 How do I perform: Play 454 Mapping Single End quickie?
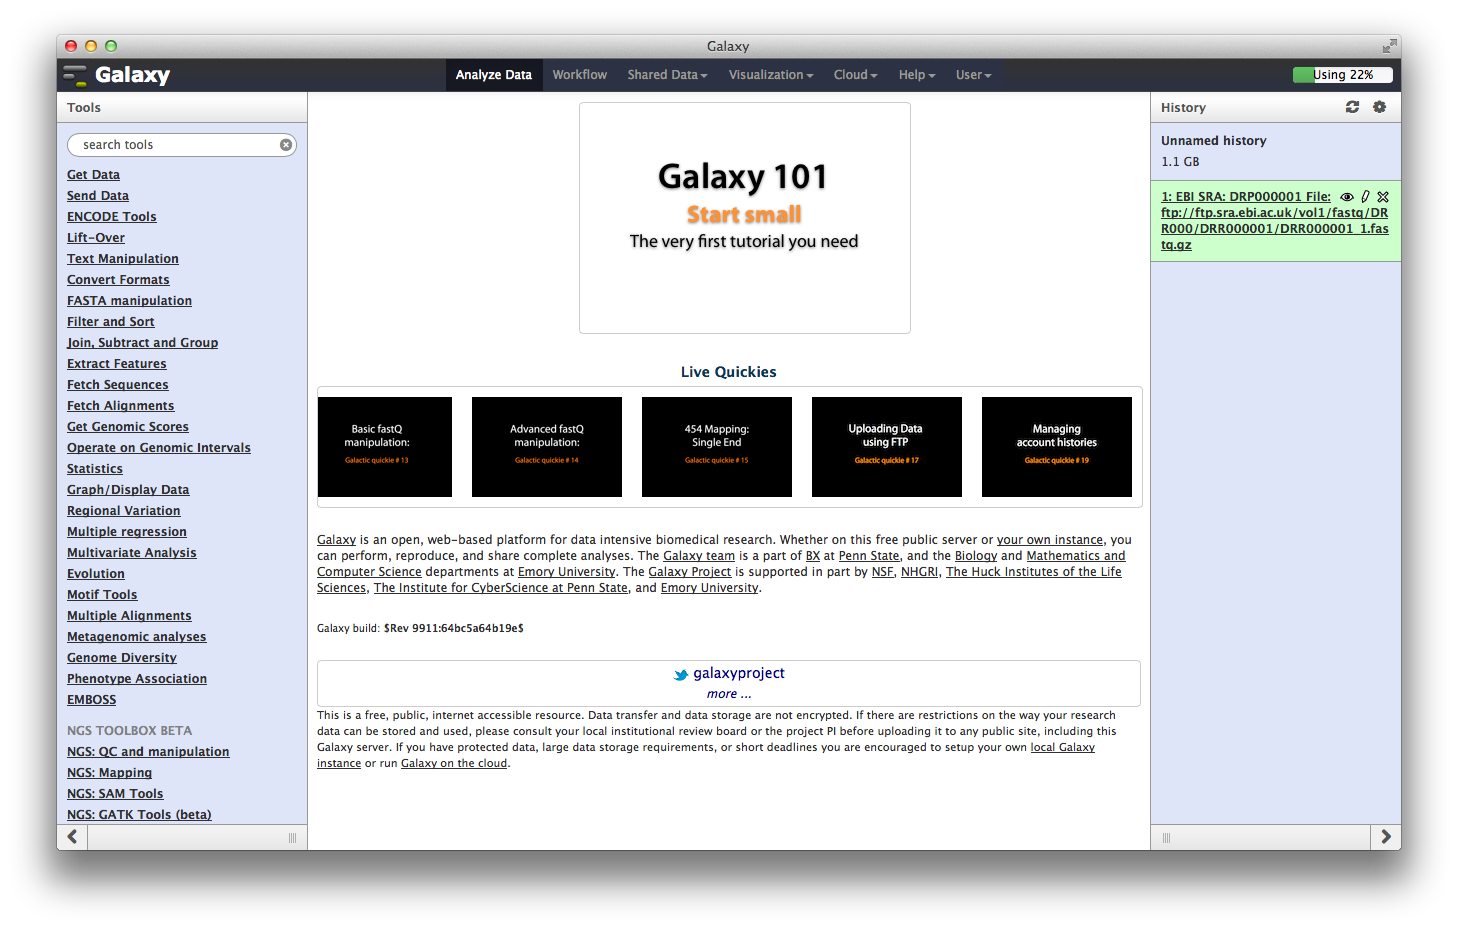point(717,447)
